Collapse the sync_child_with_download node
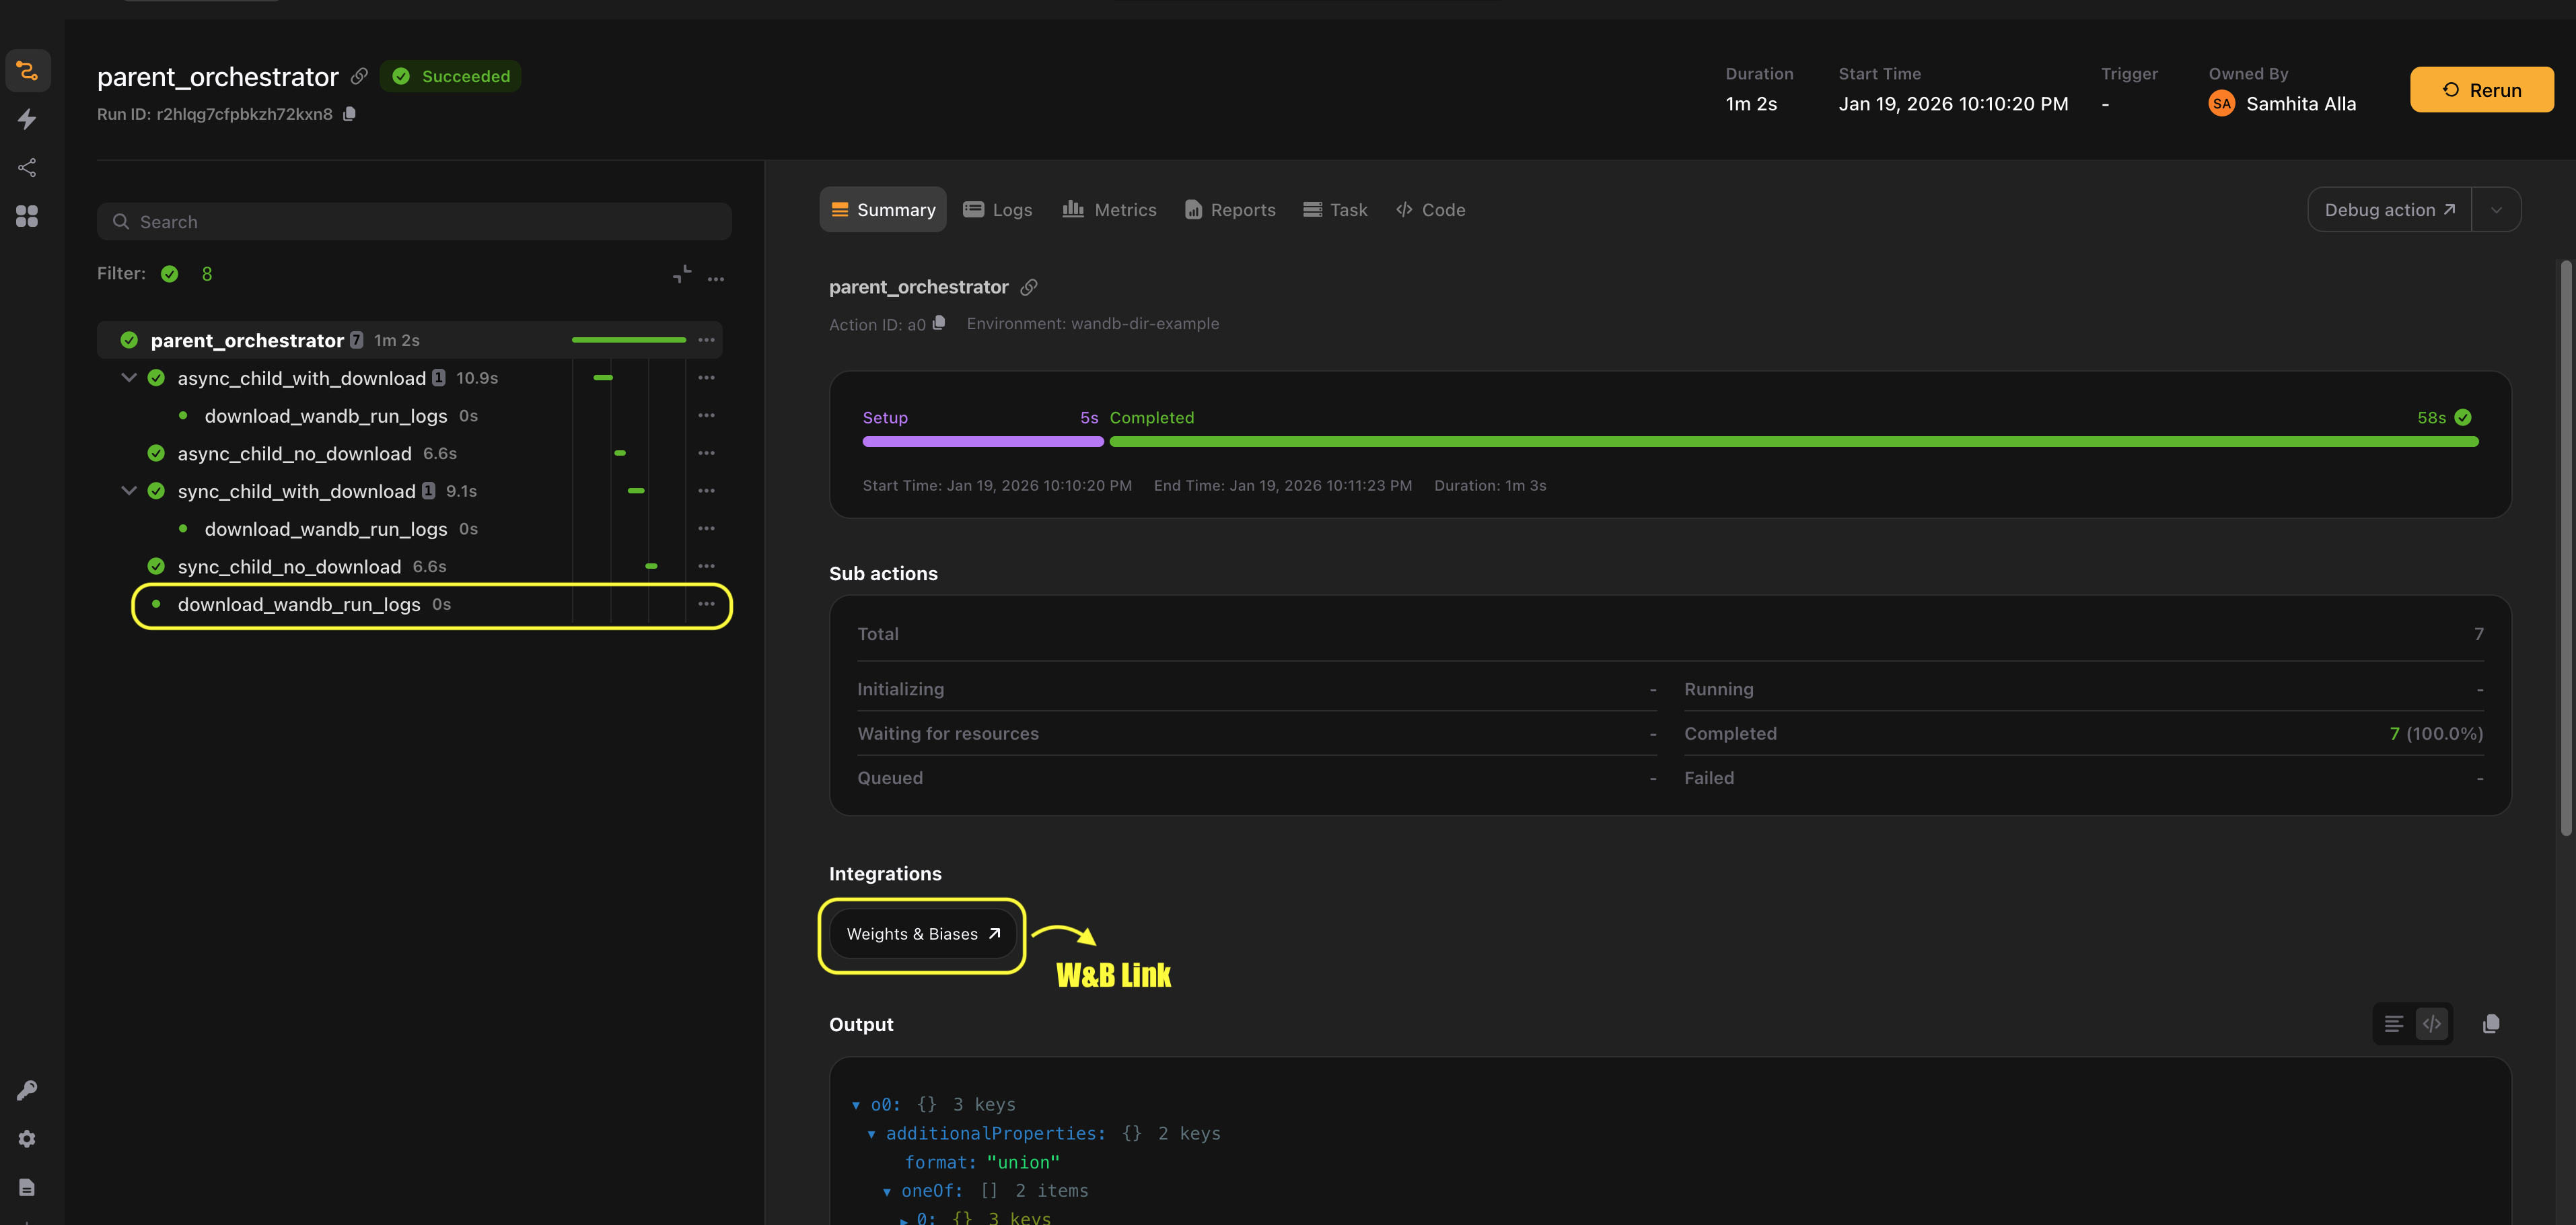This screenshot has width=2576, height=1225. coord(129,491)
